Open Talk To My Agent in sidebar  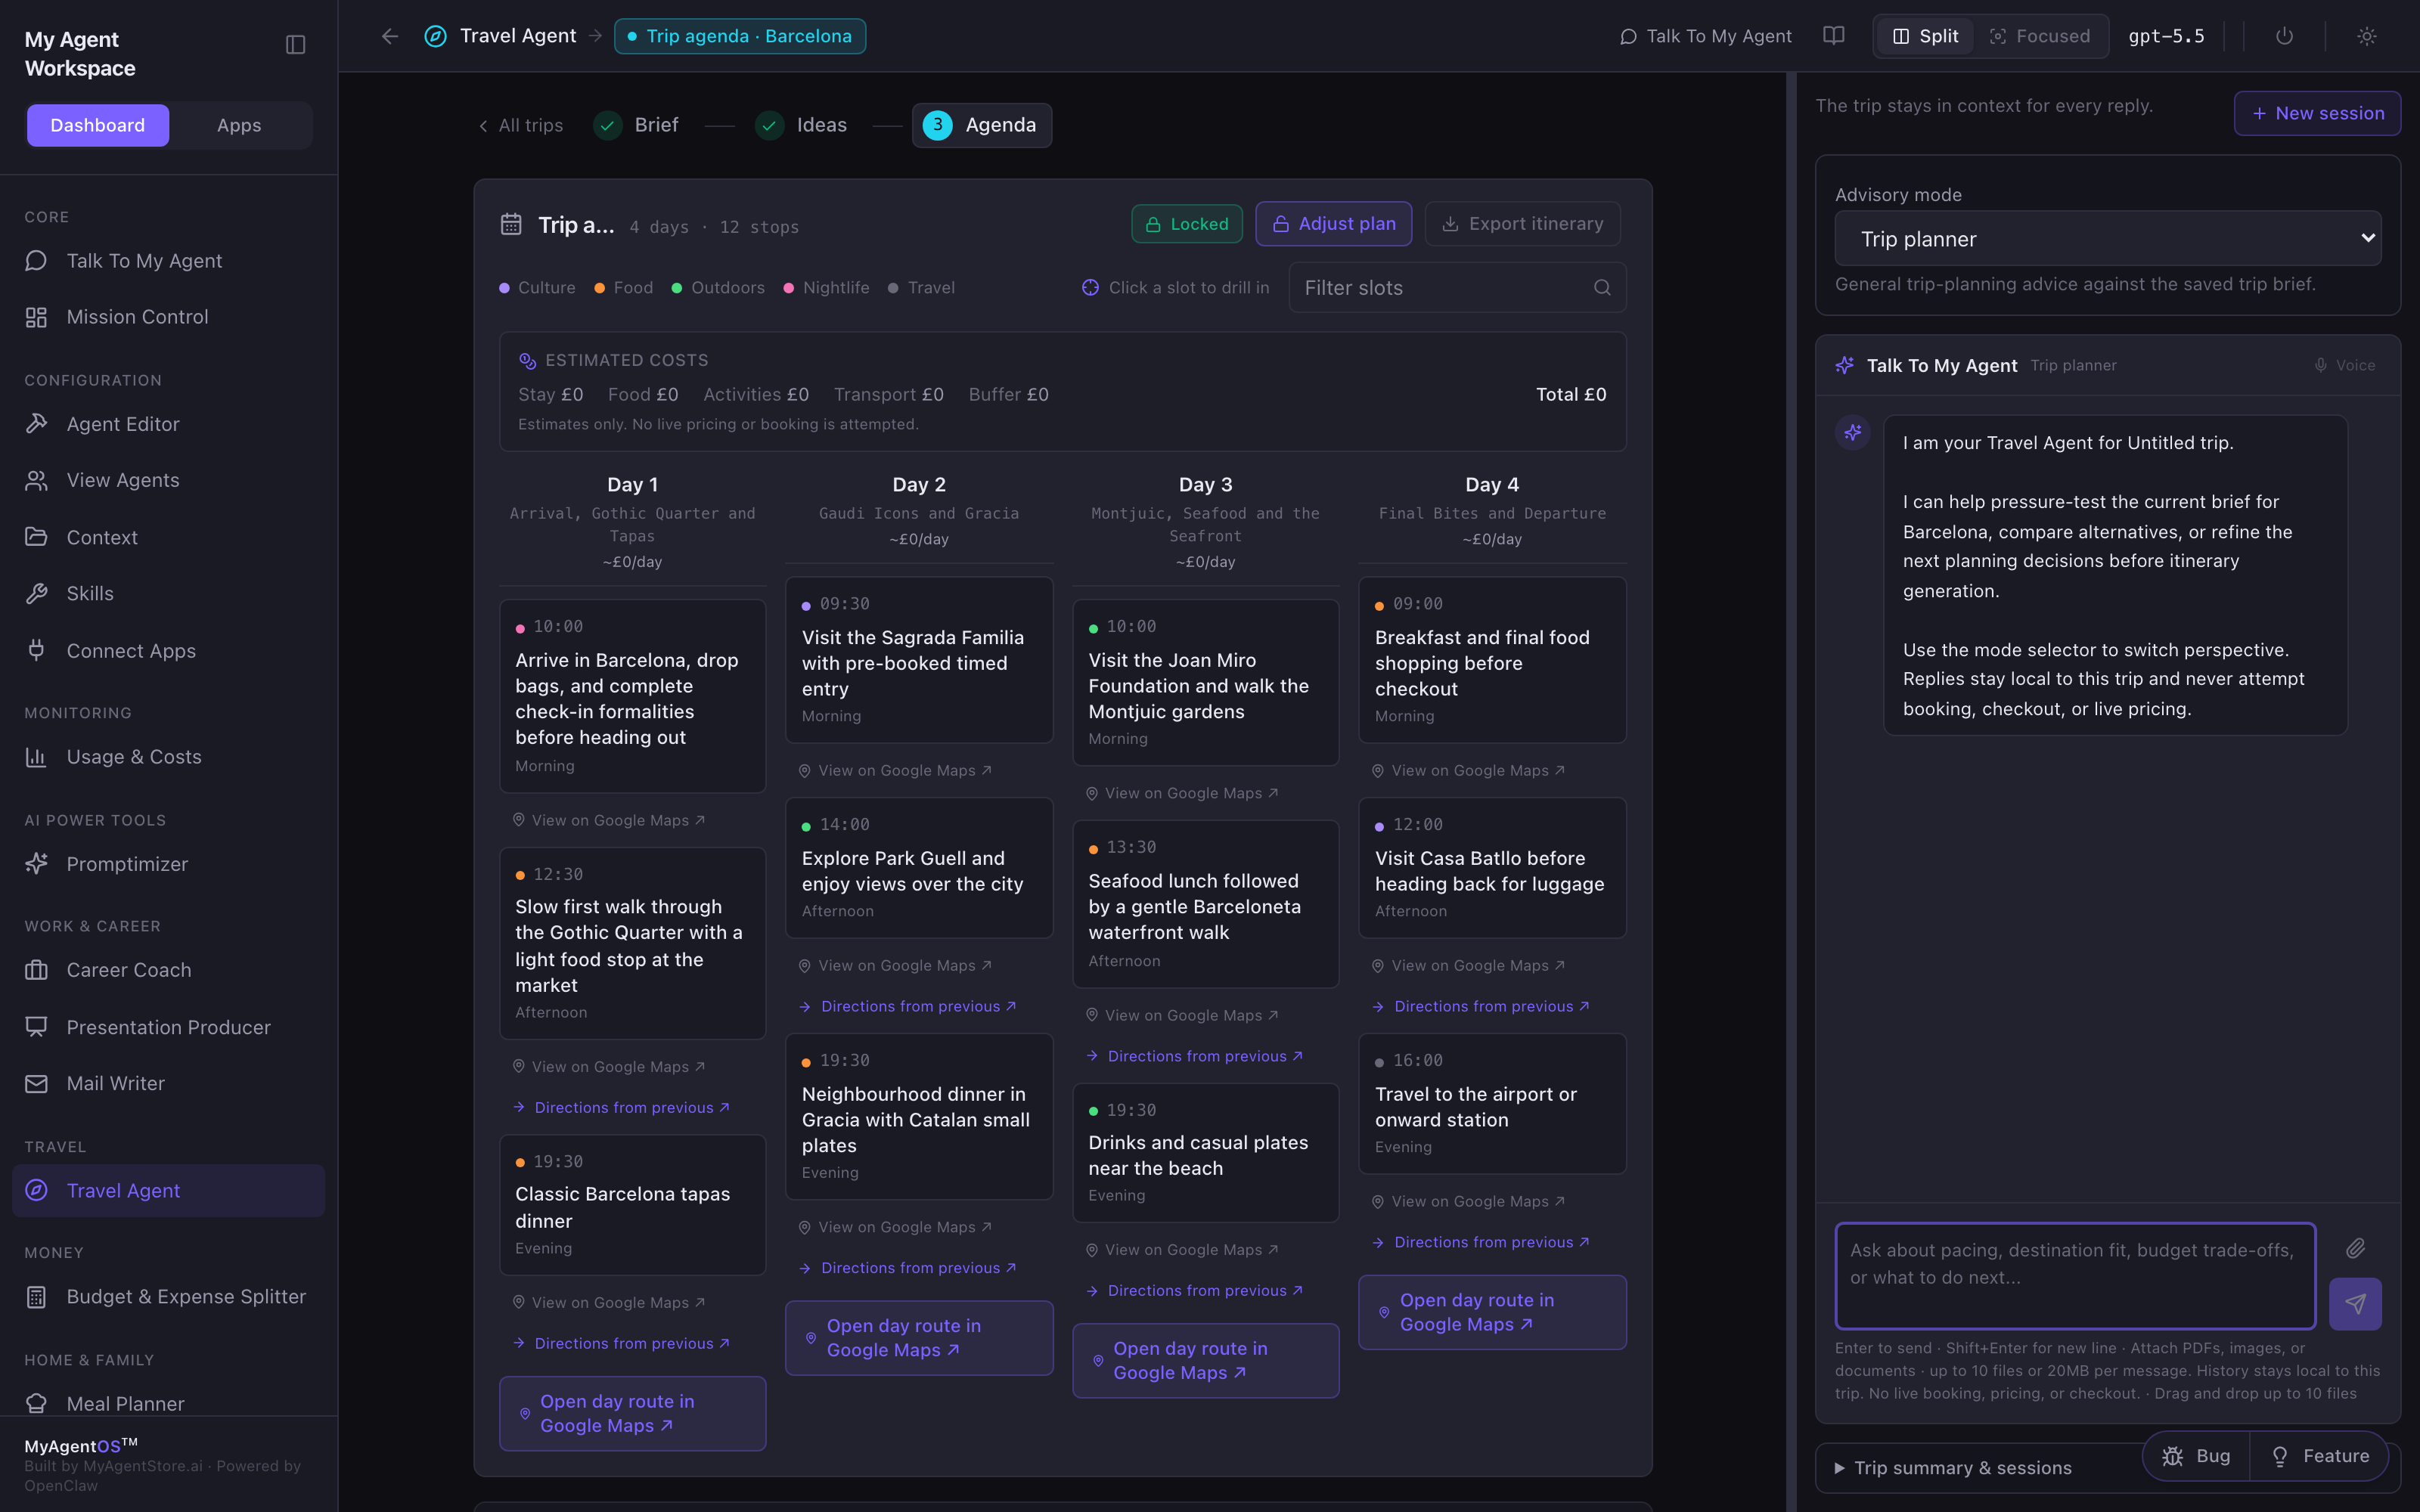pyautogui.click(x=168, y=261)
